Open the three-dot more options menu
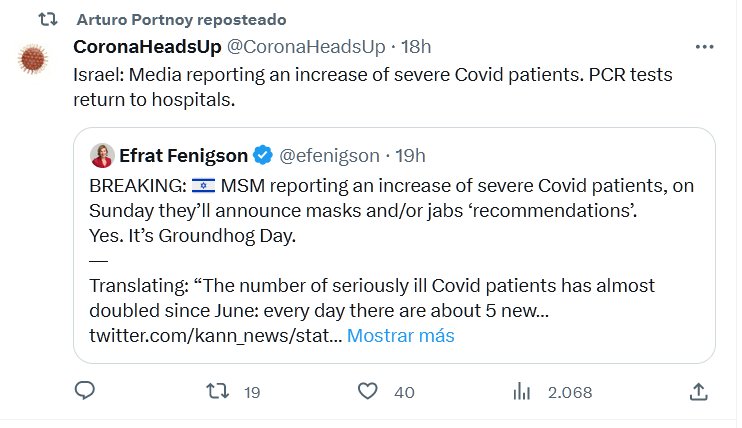742x428 pixels. (x=704, y=47)
